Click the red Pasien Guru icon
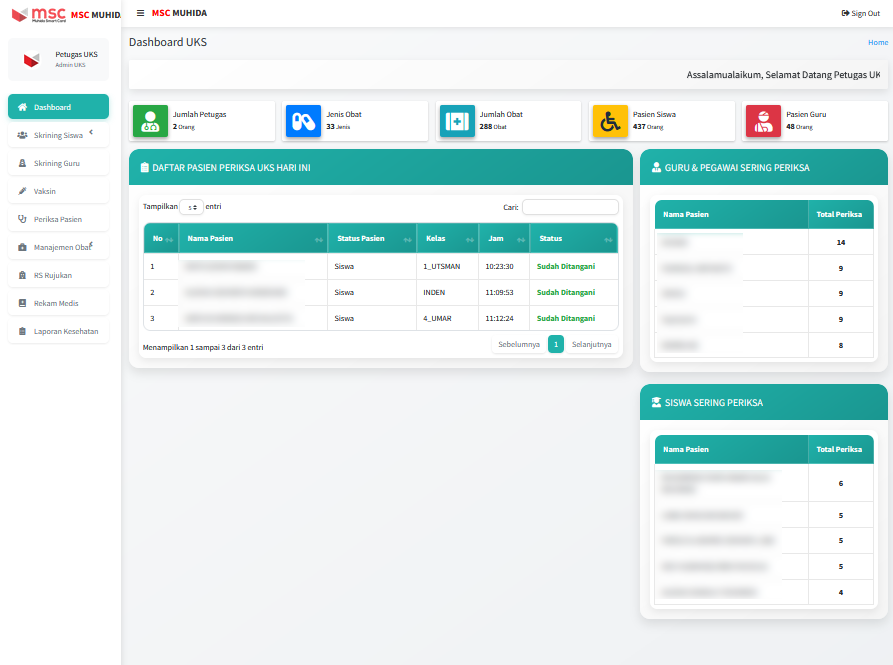This screenshot has width=893, height=665. click(763, 121)
